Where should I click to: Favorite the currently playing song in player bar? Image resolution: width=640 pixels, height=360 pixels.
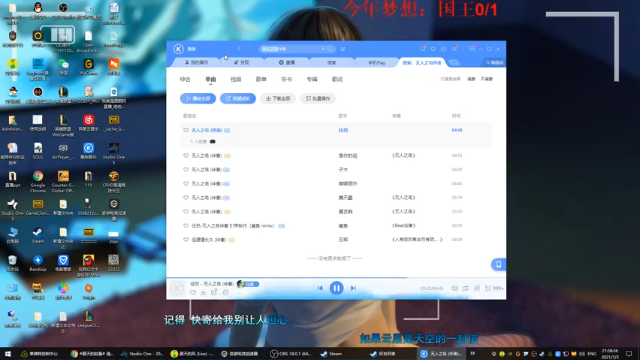coord(193,292)
